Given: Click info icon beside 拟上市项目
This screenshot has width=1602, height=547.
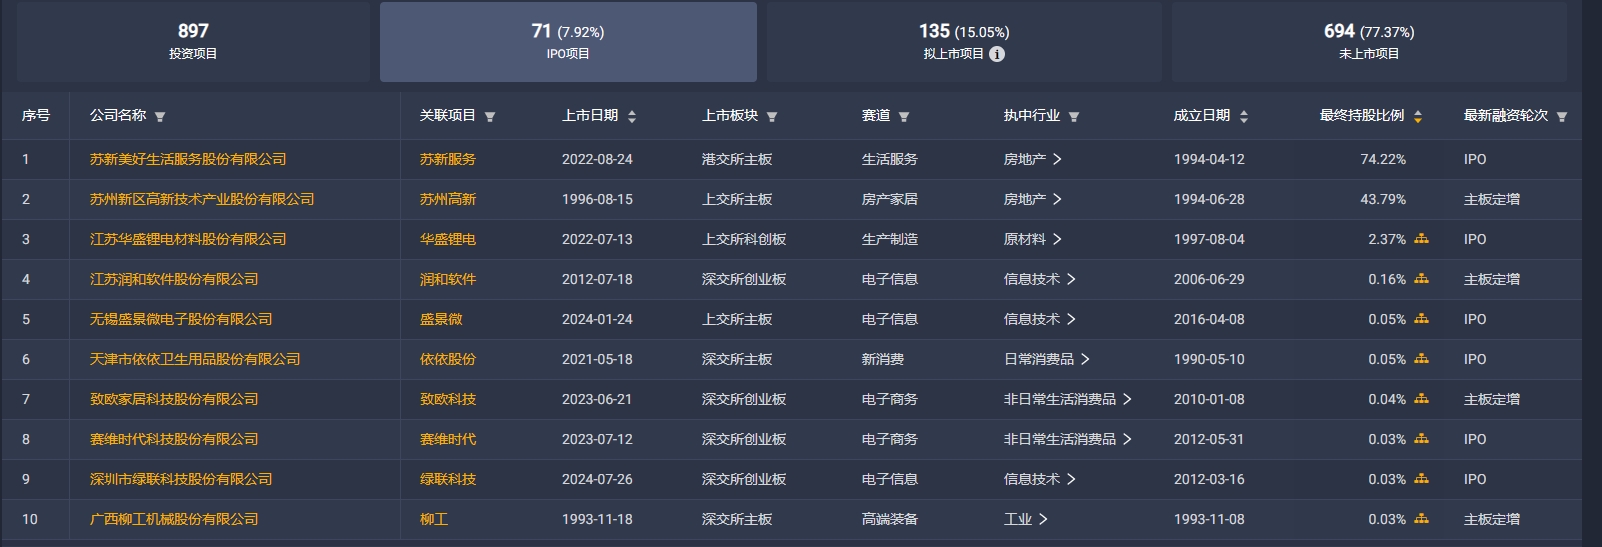Looking at the screenshot, I should pos(997,54).
